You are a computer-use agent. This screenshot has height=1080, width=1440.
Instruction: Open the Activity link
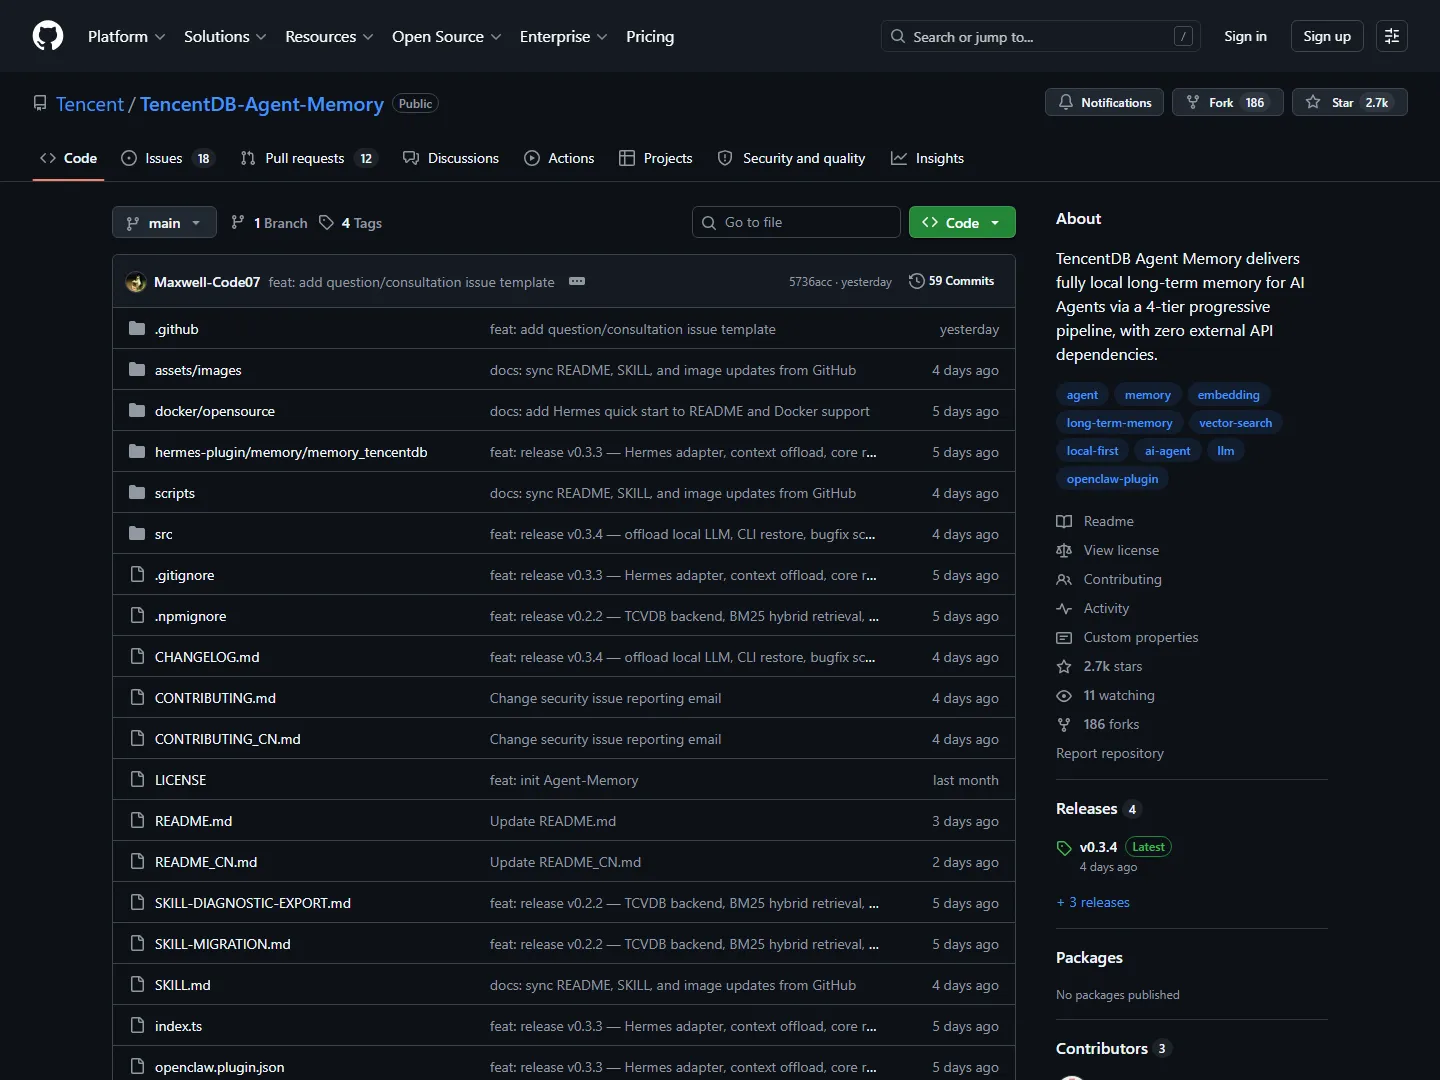click(x=1093, y=608)
